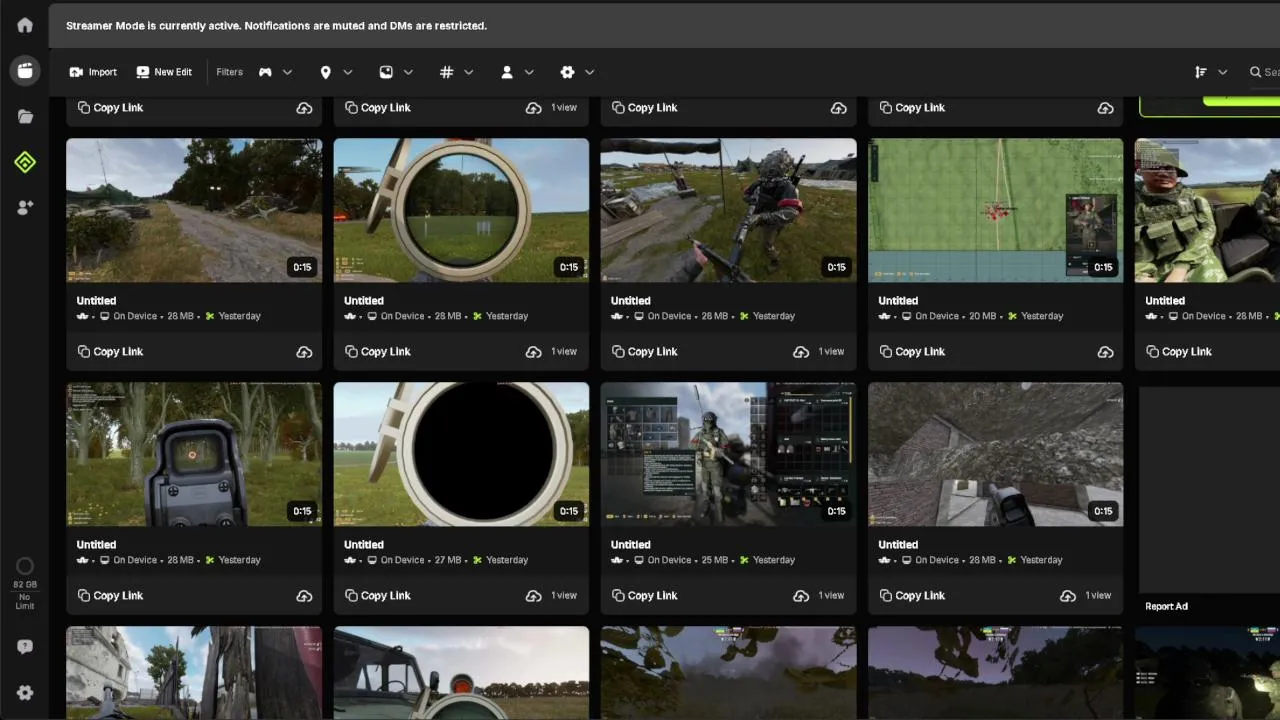The image size is (1280, 720).
Task: Click cloud icon on the 26 MB clip
Action: click(x=801, y=352)
